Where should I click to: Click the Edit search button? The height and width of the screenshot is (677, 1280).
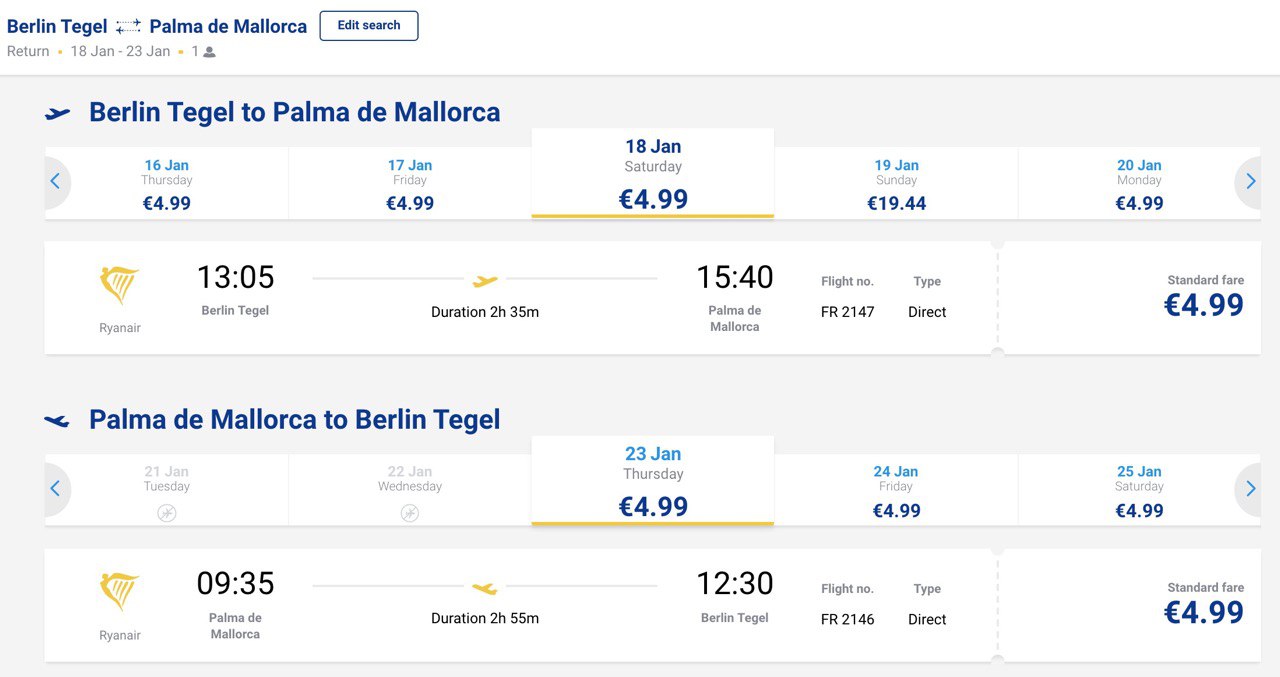pyautogui.click(x=369, y=26)
